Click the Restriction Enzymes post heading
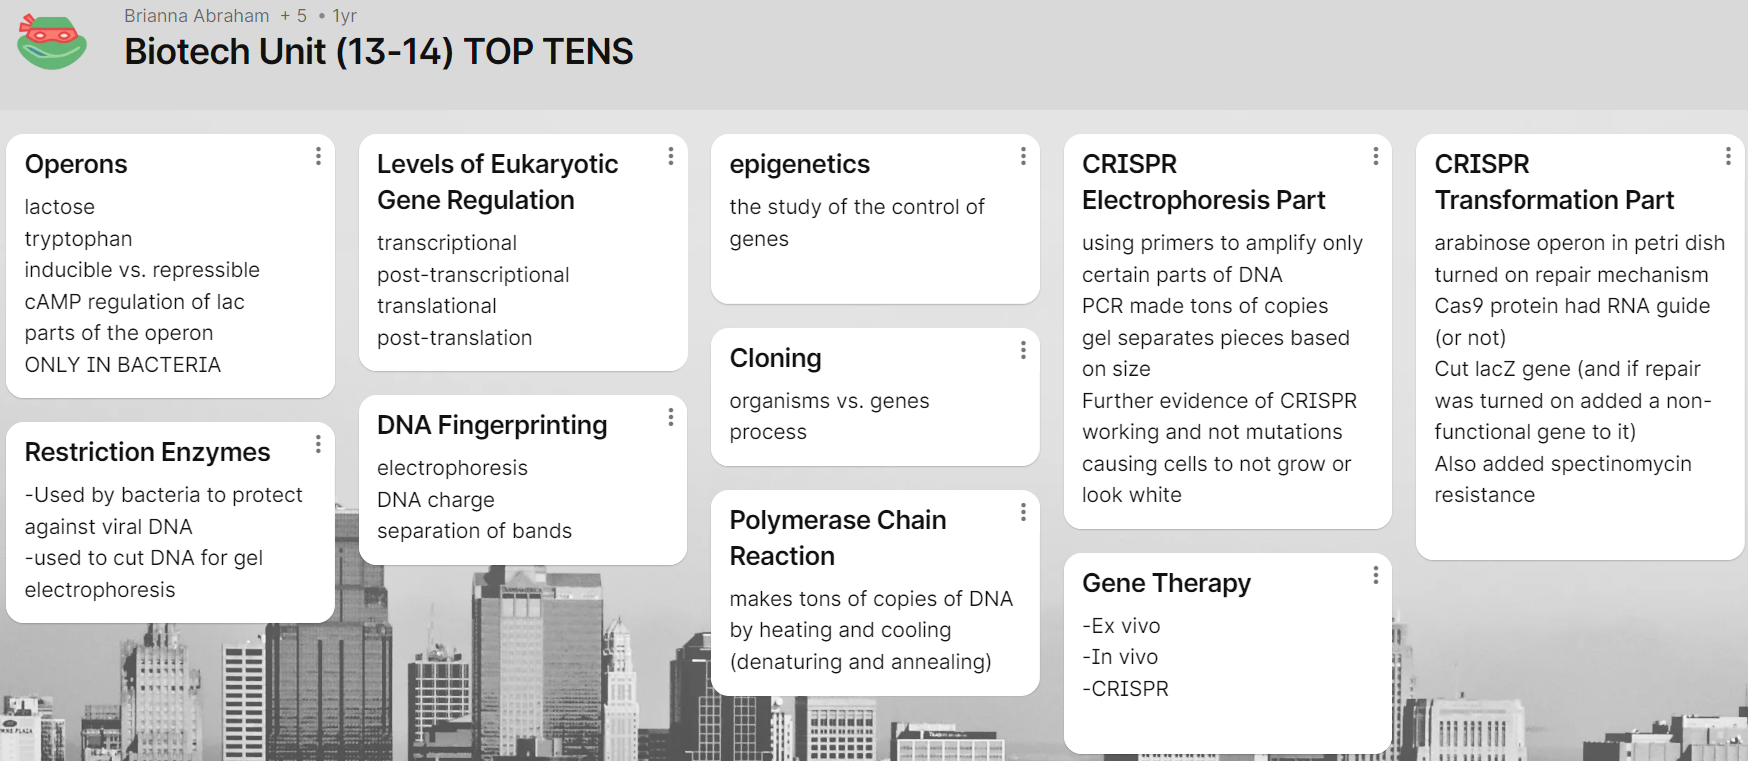1748x761 pixels. 147,452
